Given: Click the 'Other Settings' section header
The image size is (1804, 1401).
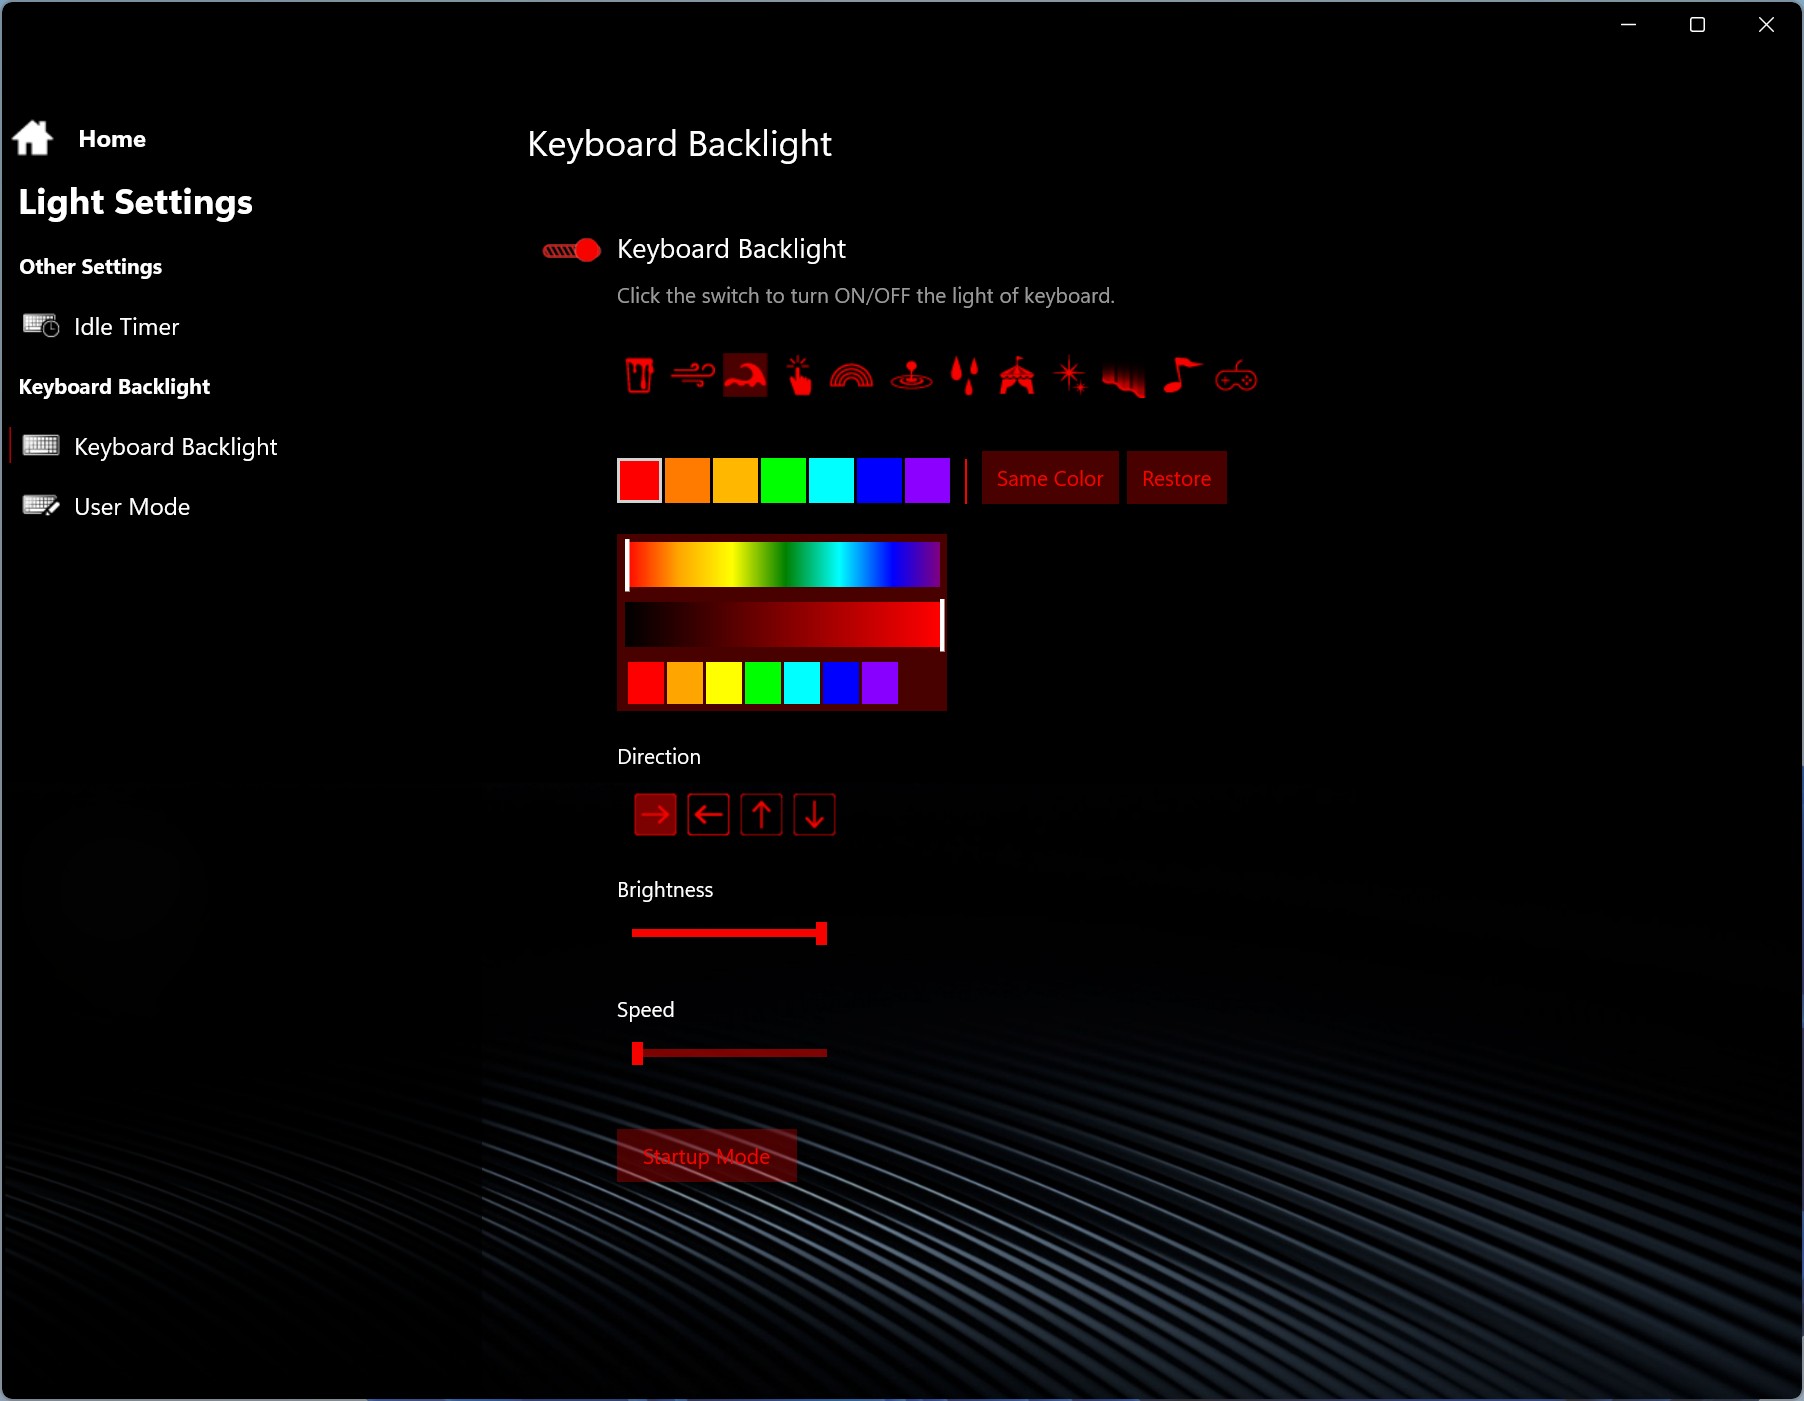Looking at the screenshot, I should tap(91, 267).
